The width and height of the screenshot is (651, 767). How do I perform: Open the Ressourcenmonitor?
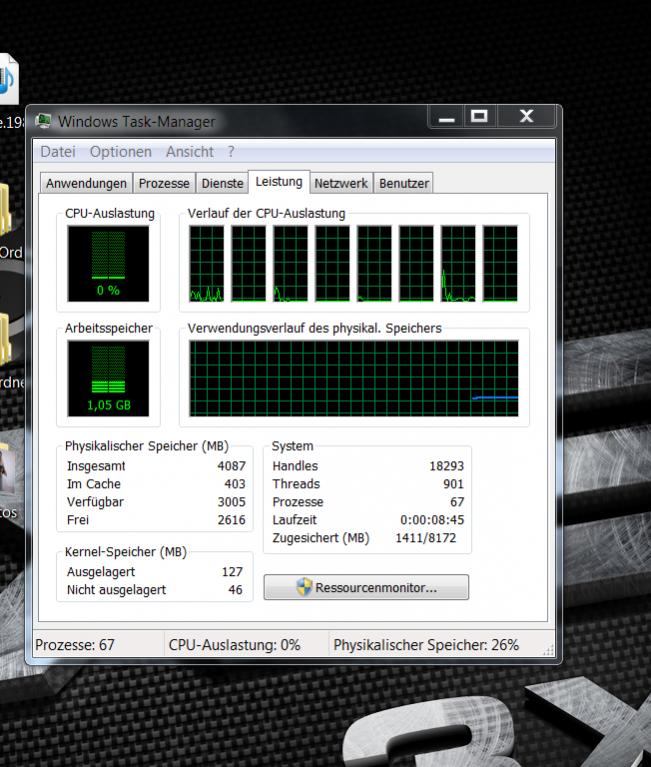366,587
